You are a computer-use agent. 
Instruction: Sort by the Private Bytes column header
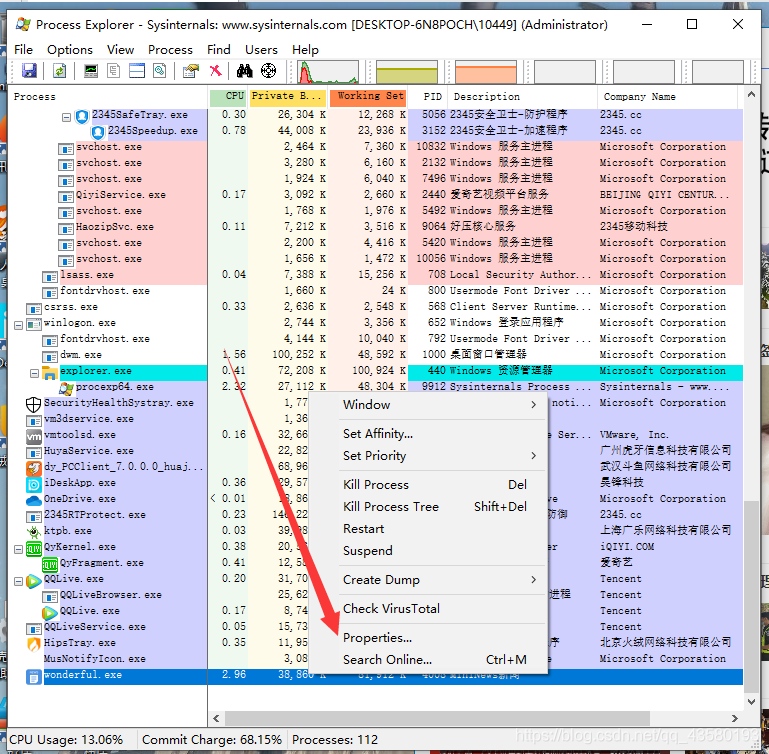click(x=288, y=97)
